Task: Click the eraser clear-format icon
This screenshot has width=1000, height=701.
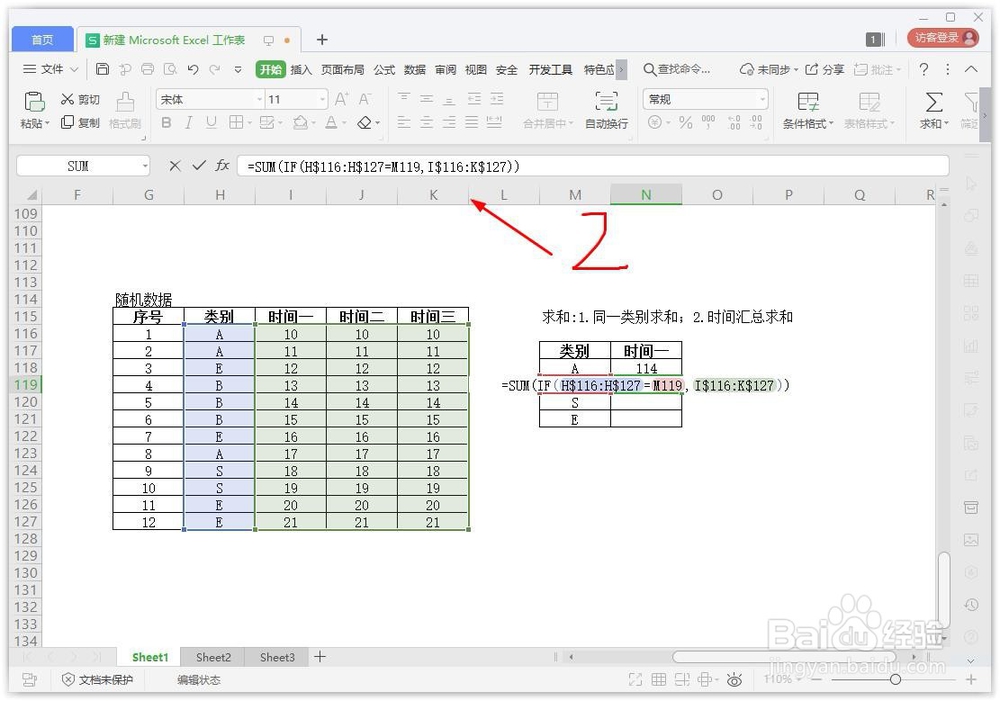Action: point(364,122)
